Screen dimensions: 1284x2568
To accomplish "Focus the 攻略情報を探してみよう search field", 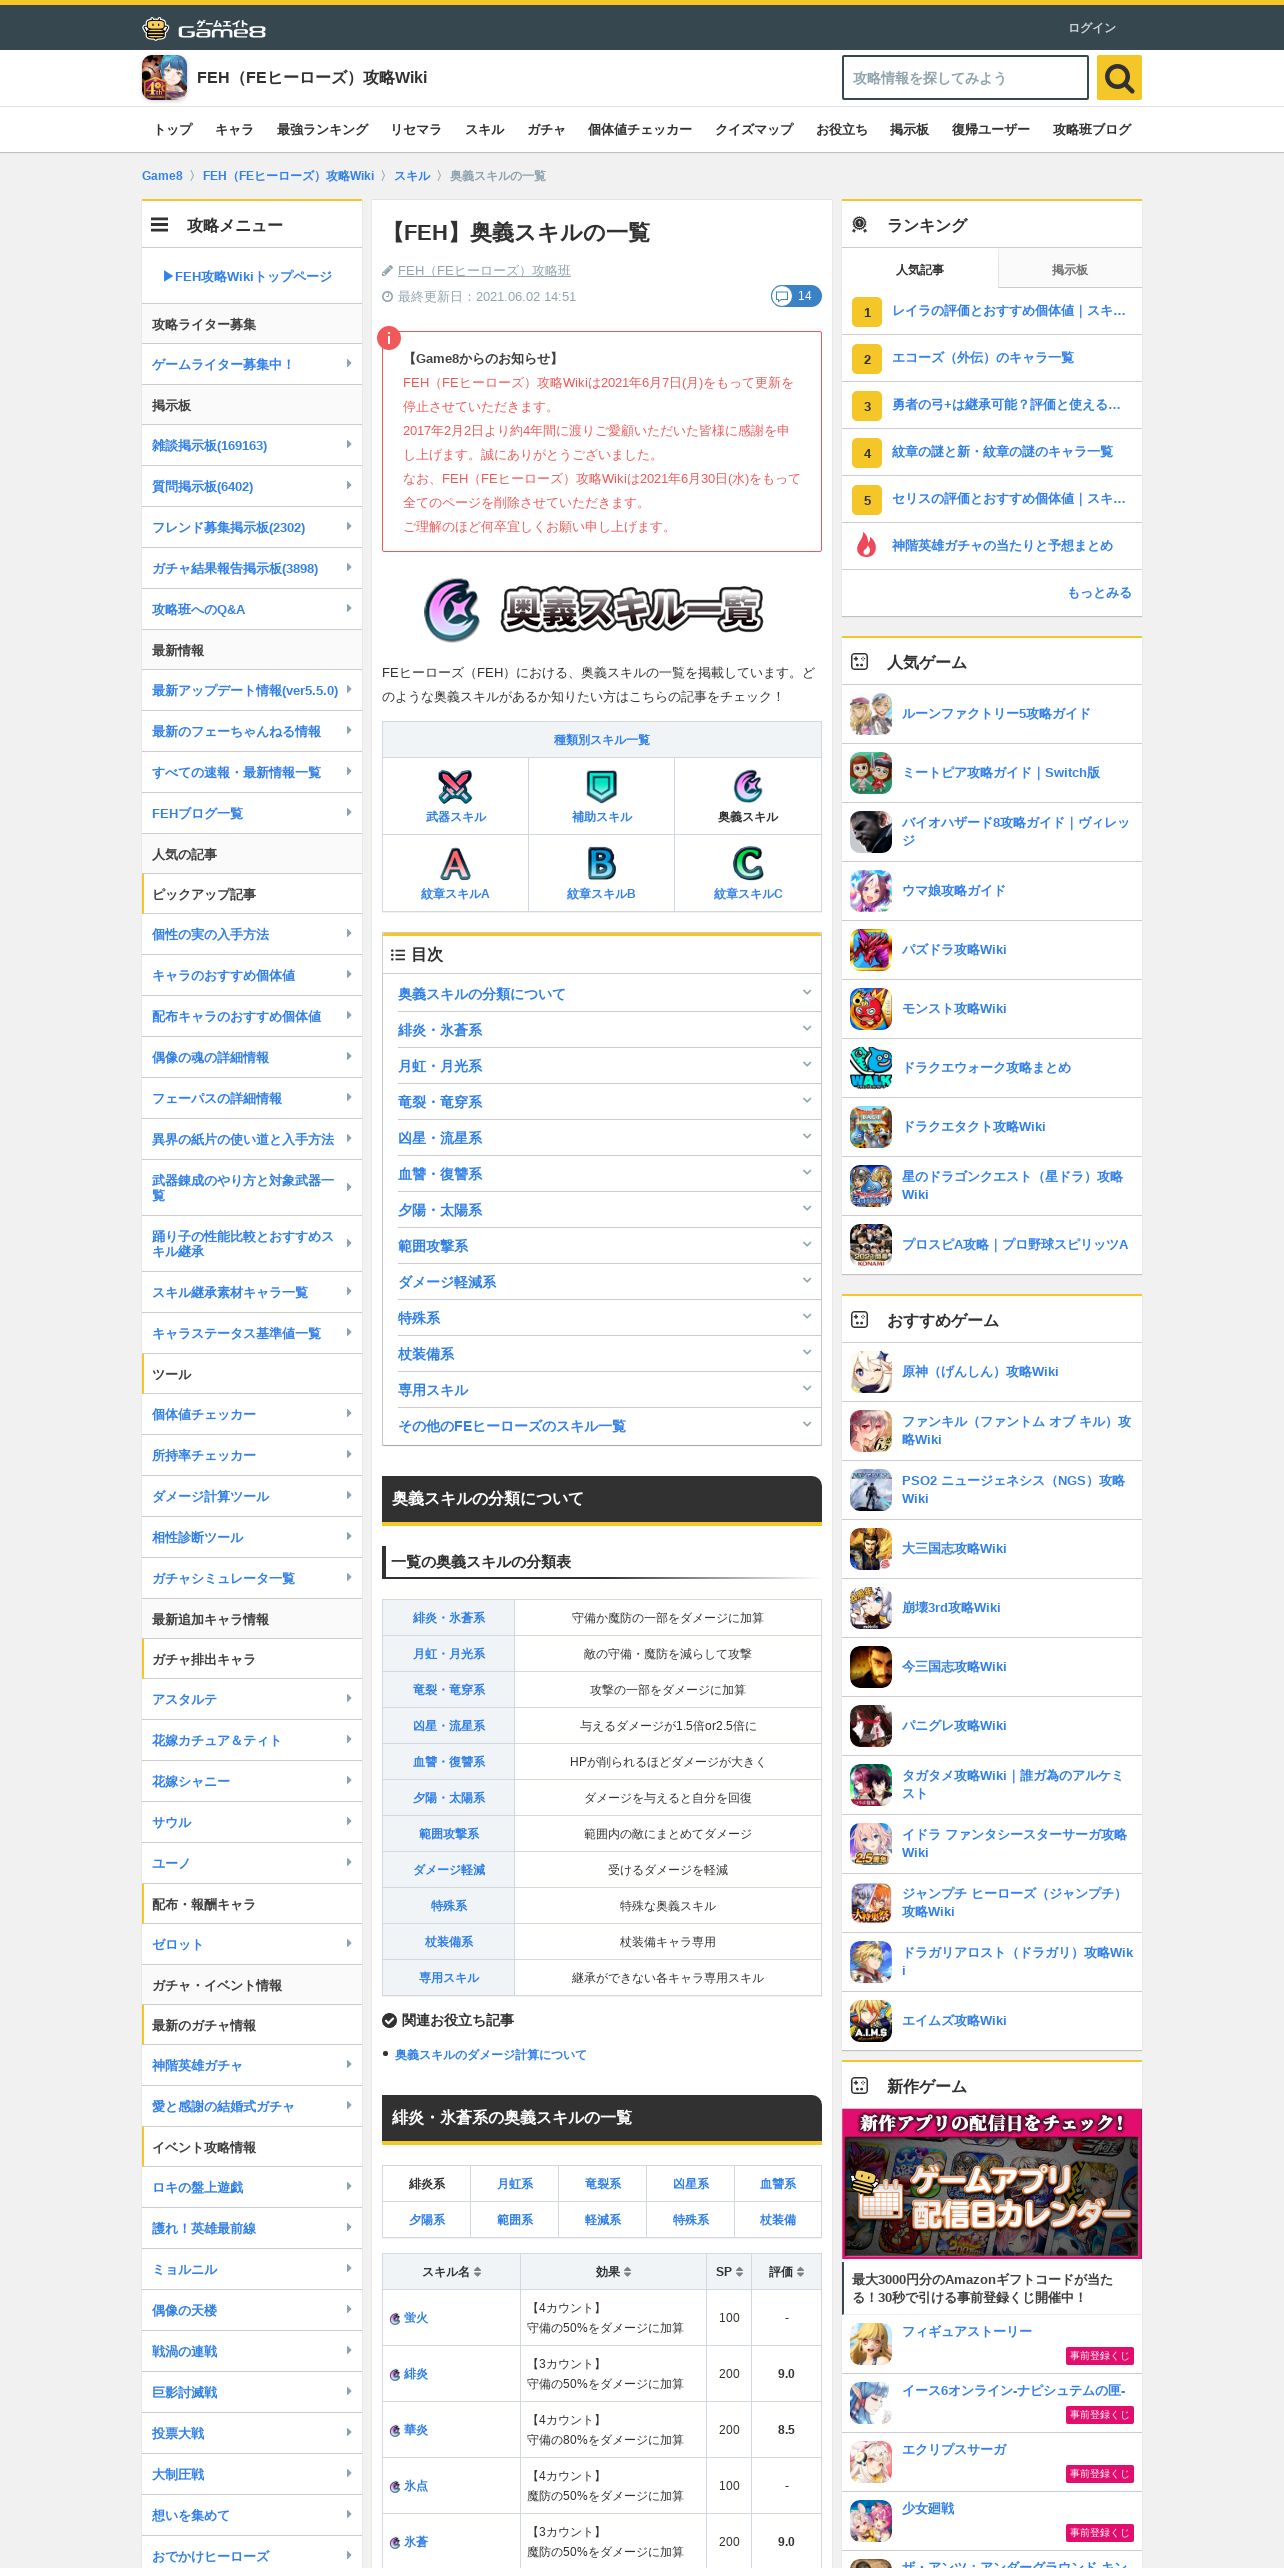I will pyautogui.click(x=965, y=78).
